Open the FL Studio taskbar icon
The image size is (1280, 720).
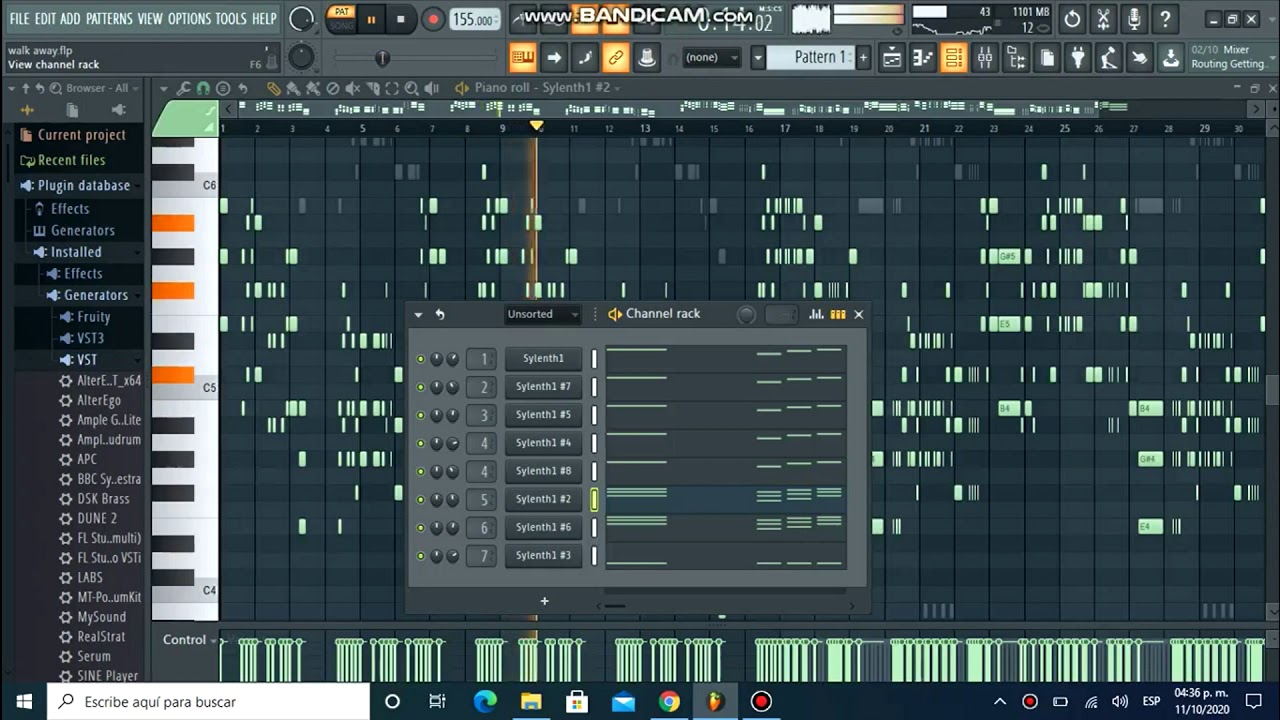[x=715, y=701]
